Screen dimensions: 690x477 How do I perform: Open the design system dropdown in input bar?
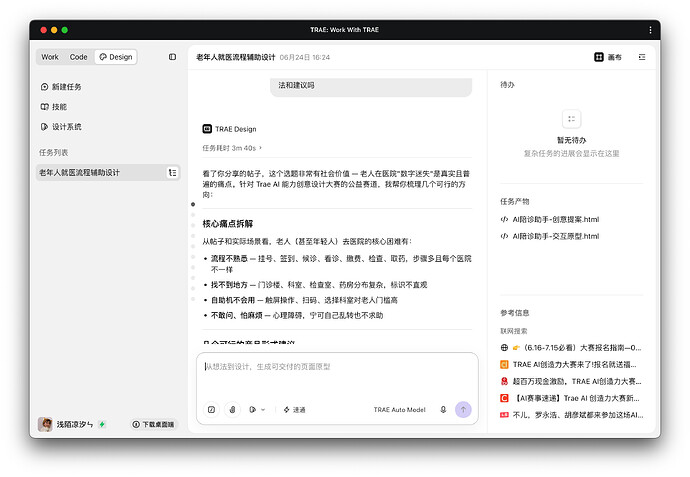coord(257,409)
